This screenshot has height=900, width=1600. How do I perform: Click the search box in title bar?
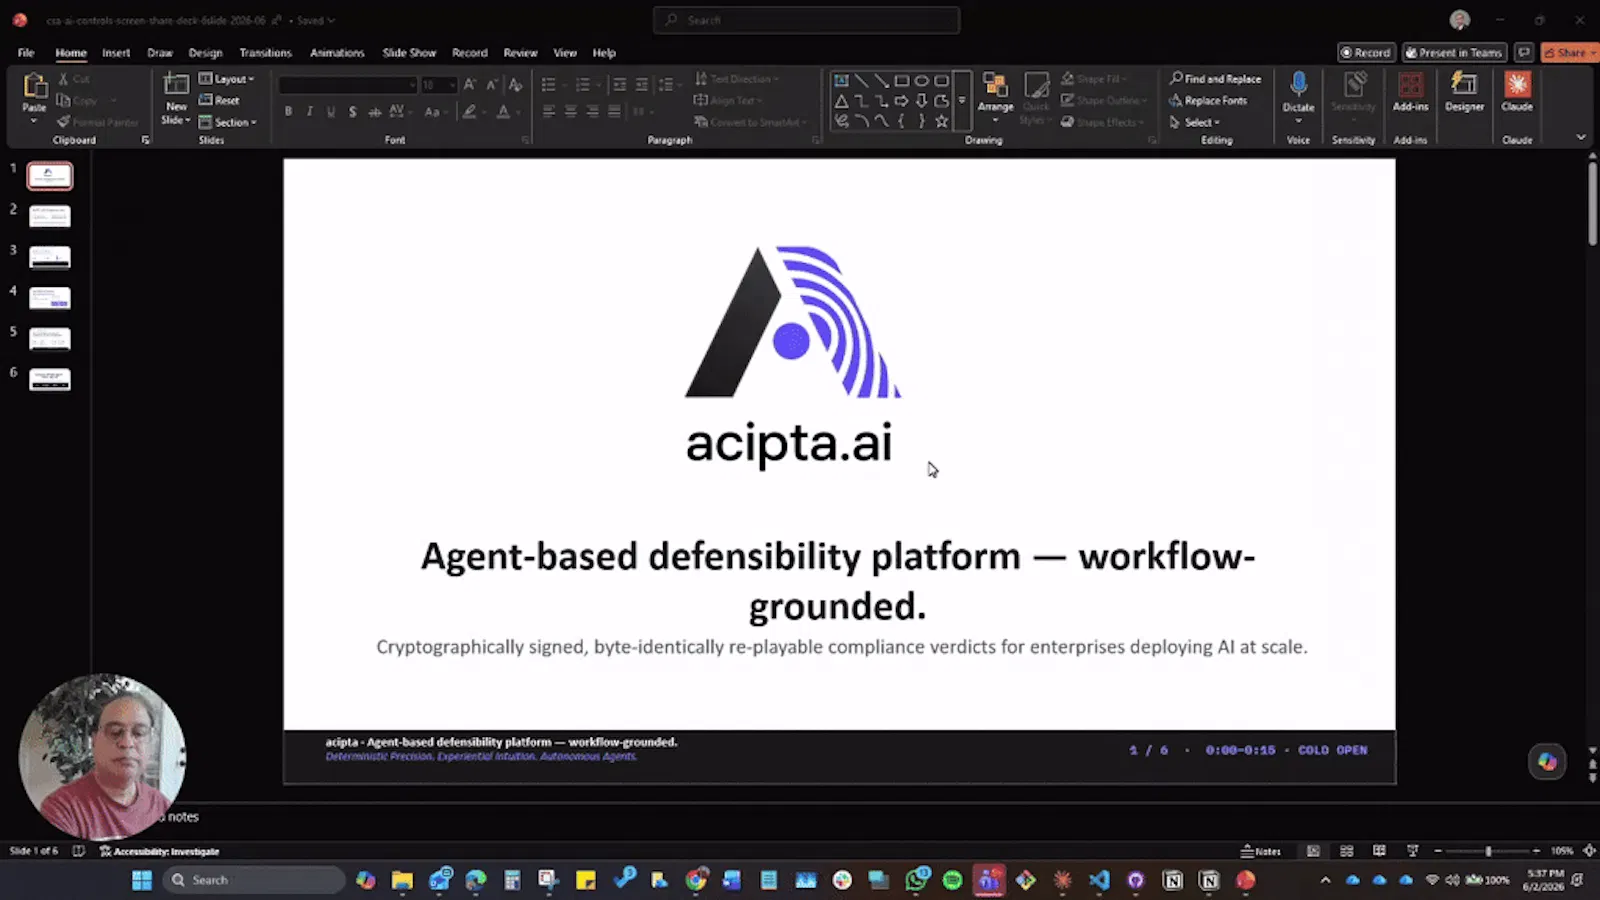(807, 20)
